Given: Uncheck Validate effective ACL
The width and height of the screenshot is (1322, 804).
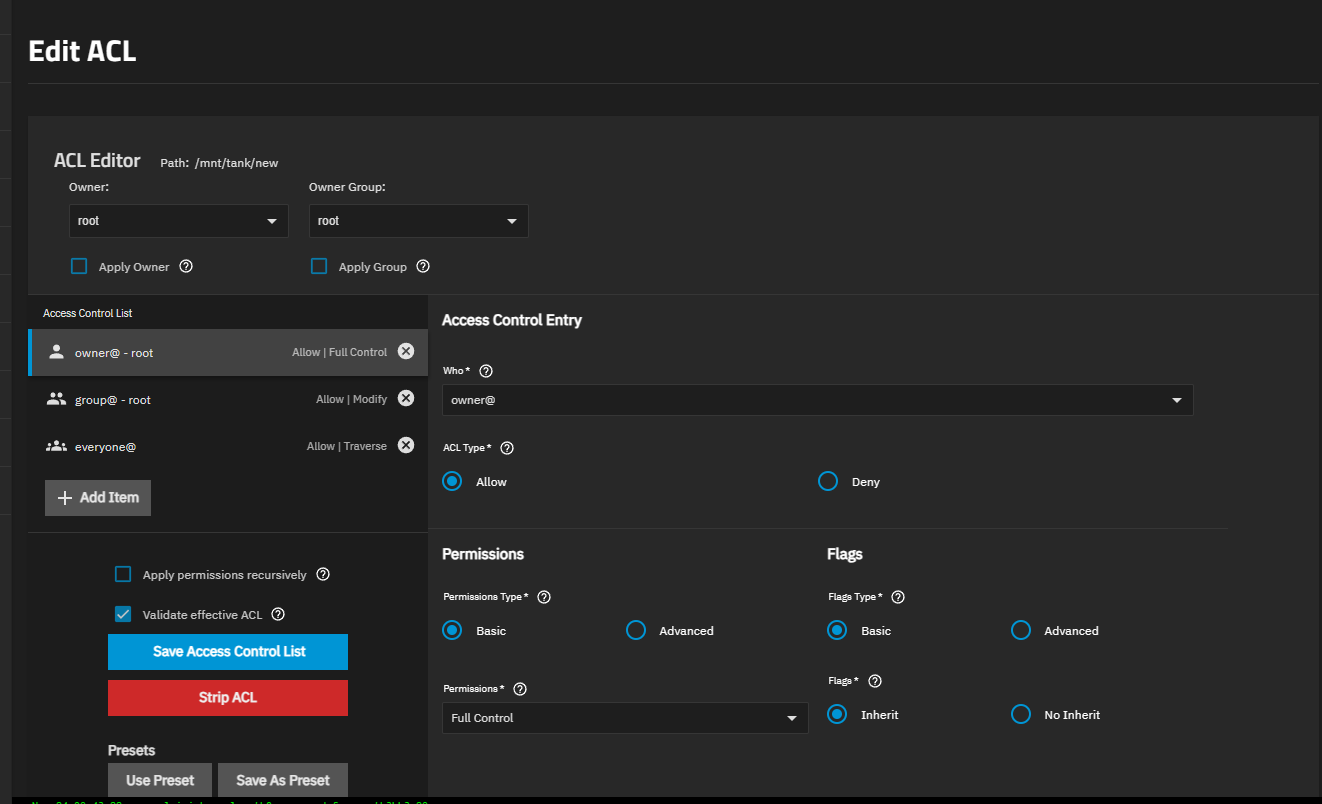Looking at the screenshot, I should coord(123,614).
